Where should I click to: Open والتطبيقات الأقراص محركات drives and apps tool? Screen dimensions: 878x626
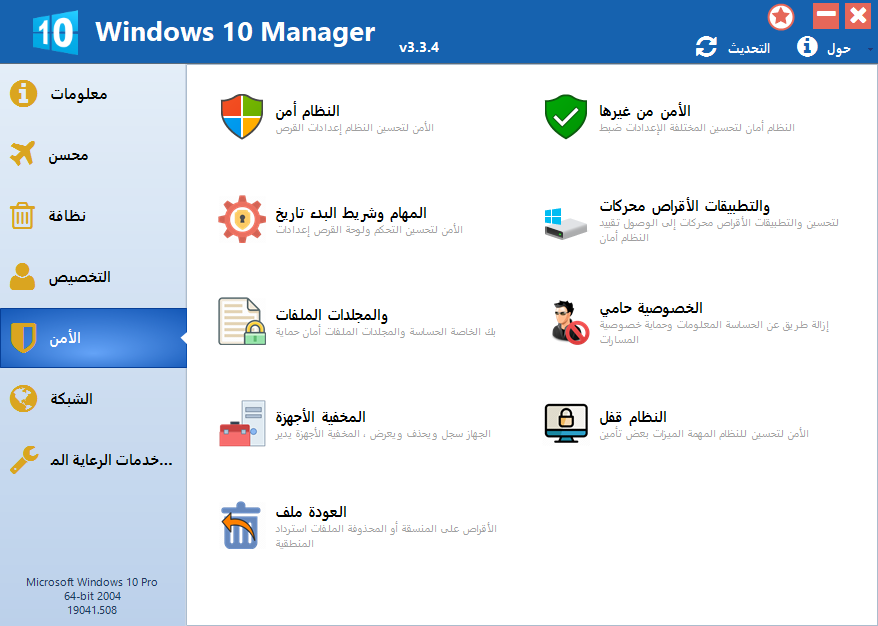(684, 206)
